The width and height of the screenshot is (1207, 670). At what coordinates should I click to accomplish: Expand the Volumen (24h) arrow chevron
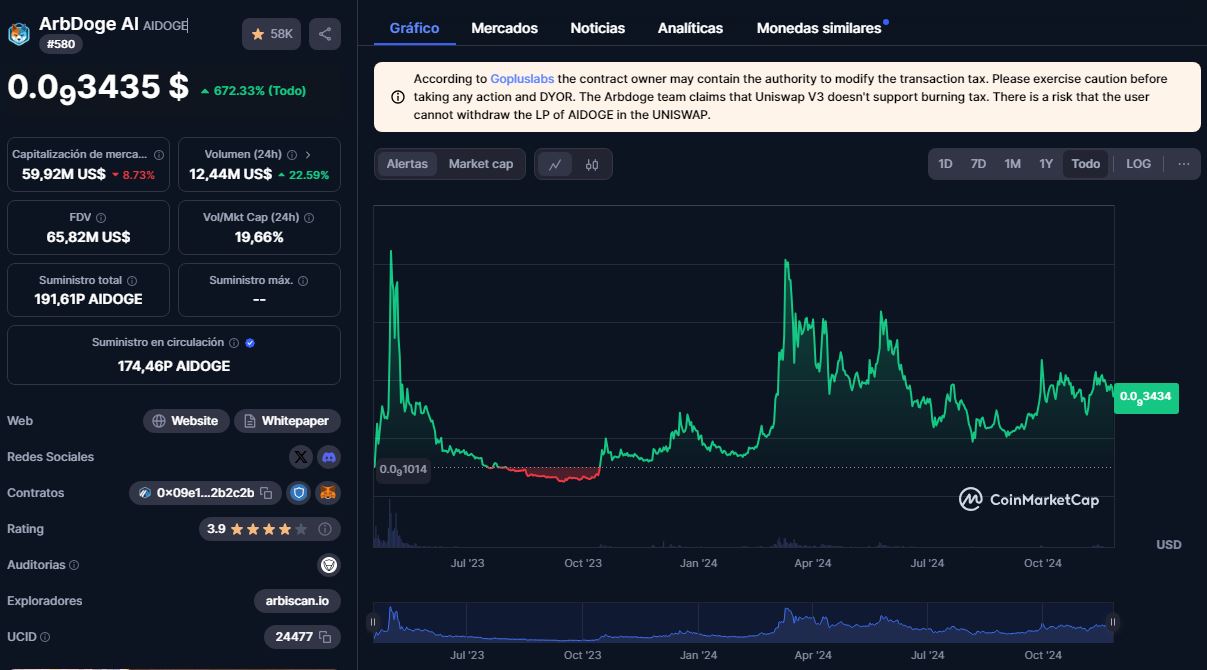308,155
